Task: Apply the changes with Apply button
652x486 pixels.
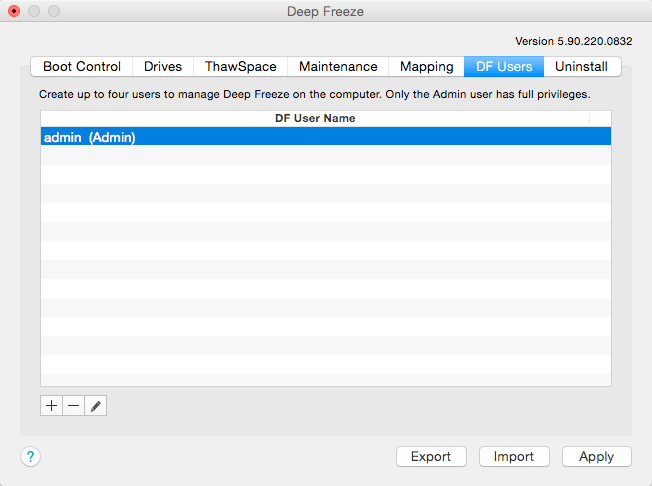Action: pyautogui.click(x=597, y=456)
